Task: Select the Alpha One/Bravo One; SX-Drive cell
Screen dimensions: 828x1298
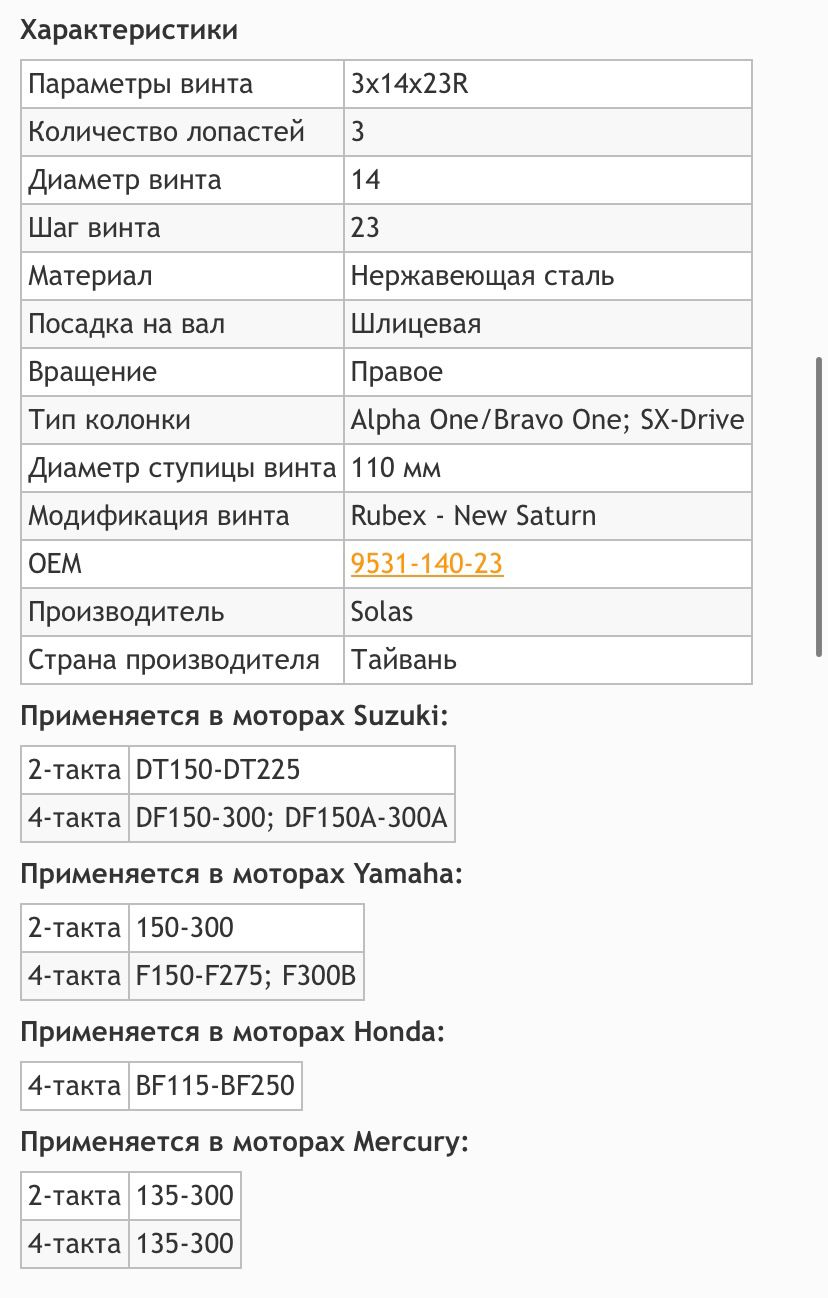Action: (x=547, y=420)
